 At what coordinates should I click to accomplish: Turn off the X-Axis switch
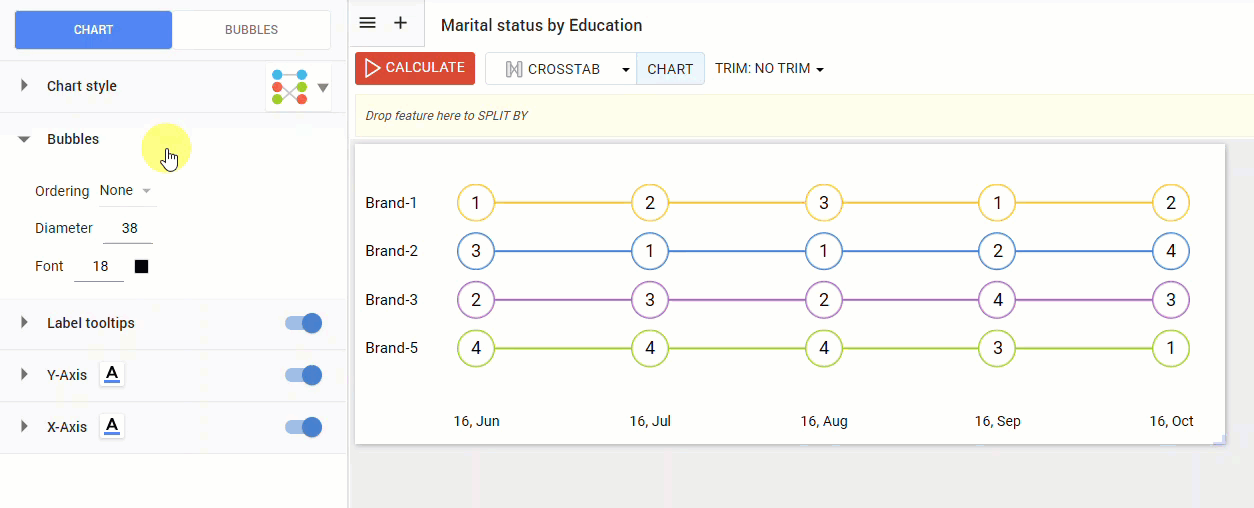(304, 427)
